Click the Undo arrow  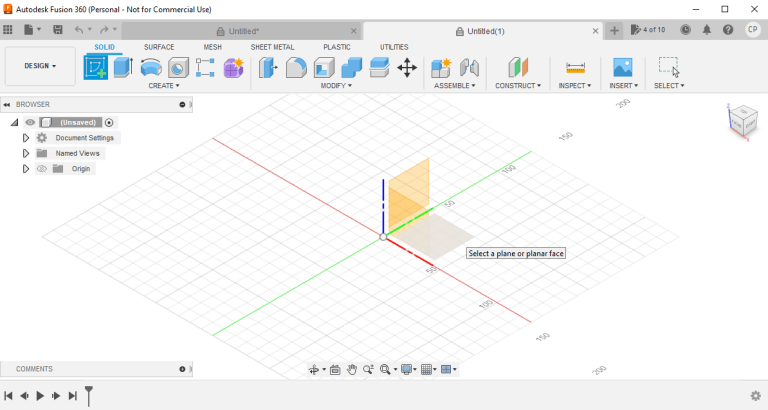coord(79,30)
